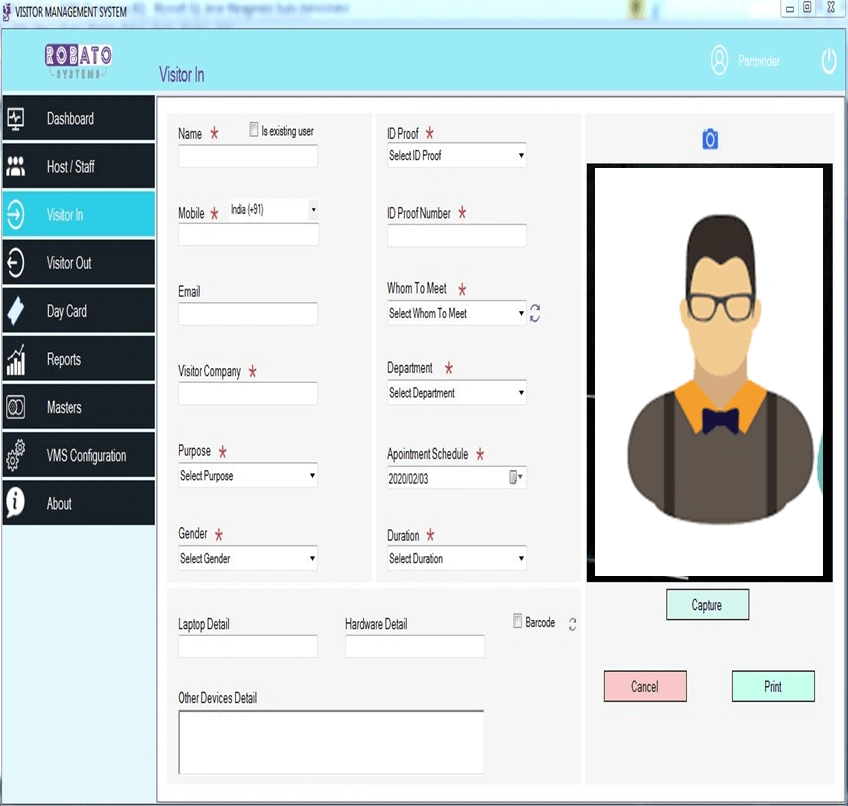Toggle the refresh control beside Barcode

(571, 623)
